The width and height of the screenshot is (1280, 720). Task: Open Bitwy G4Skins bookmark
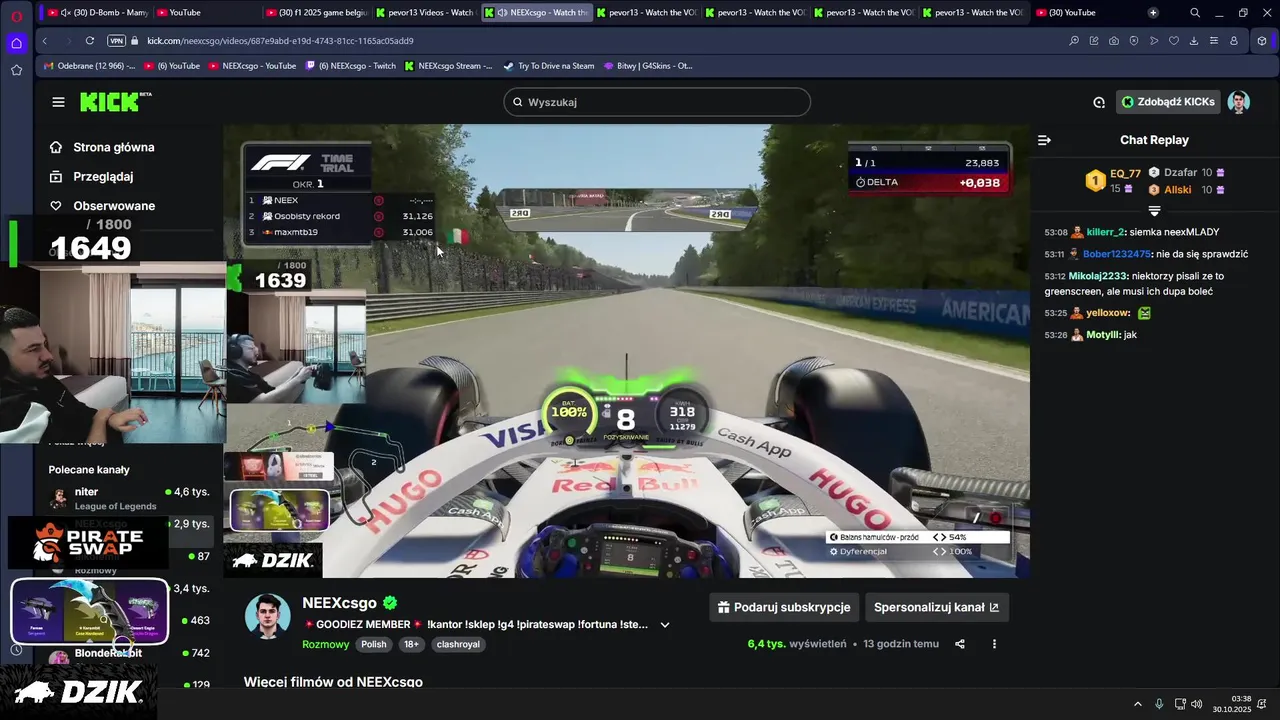(x=647, y=66)
